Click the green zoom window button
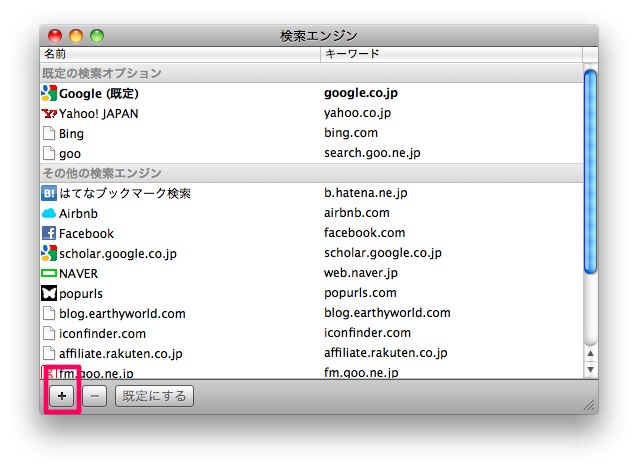Screen dimensions: 638x469 click(97, 36)
